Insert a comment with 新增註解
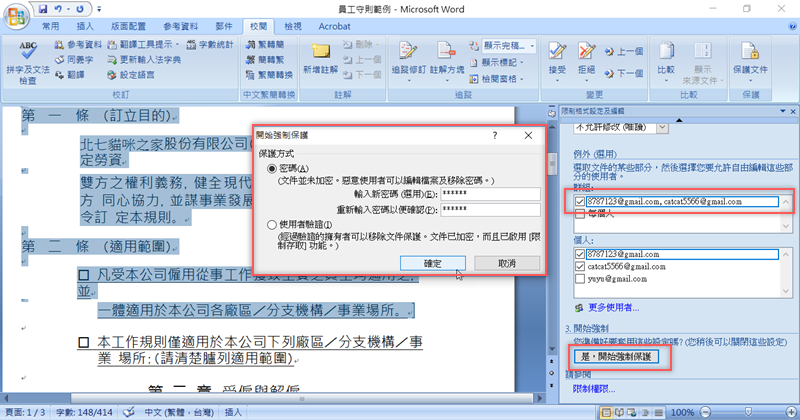Screen dimensions: 800x420 pyautogui.click(x=320, y=60)
